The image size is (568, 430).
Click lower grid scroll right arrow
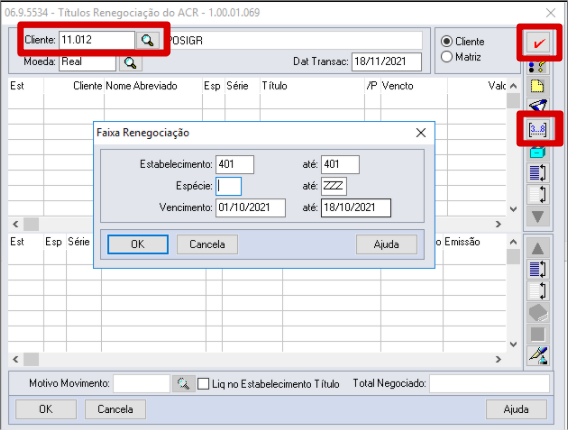(498, 359)
